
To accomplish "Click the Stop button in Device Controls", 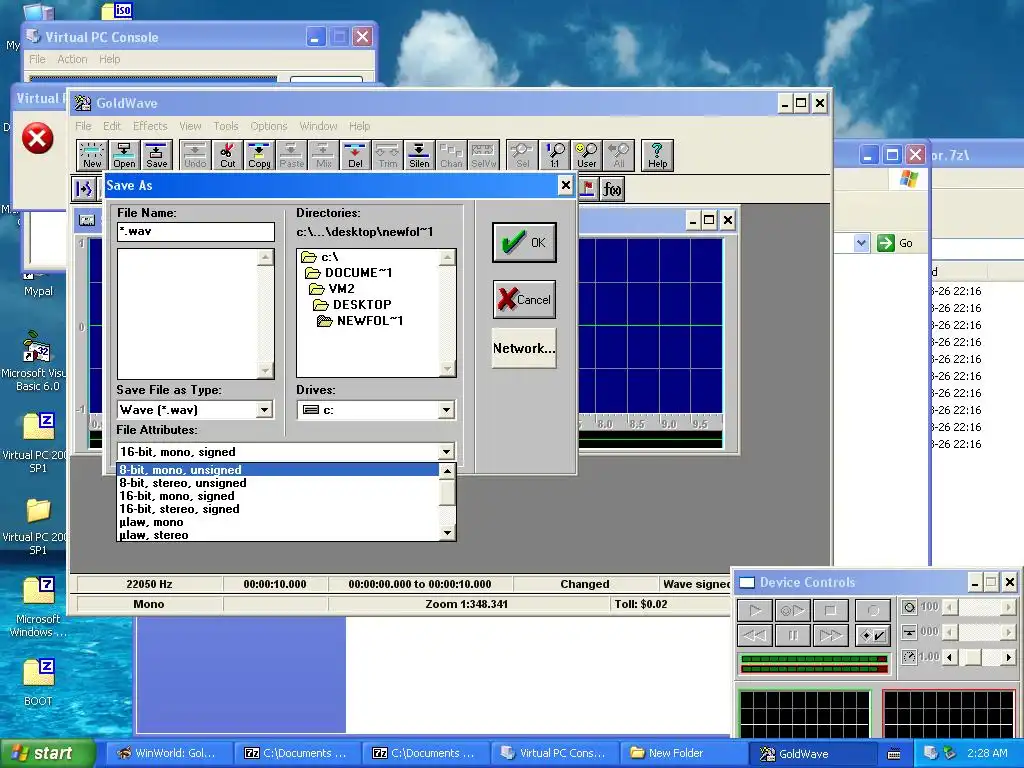I will [x=831, y=611].
